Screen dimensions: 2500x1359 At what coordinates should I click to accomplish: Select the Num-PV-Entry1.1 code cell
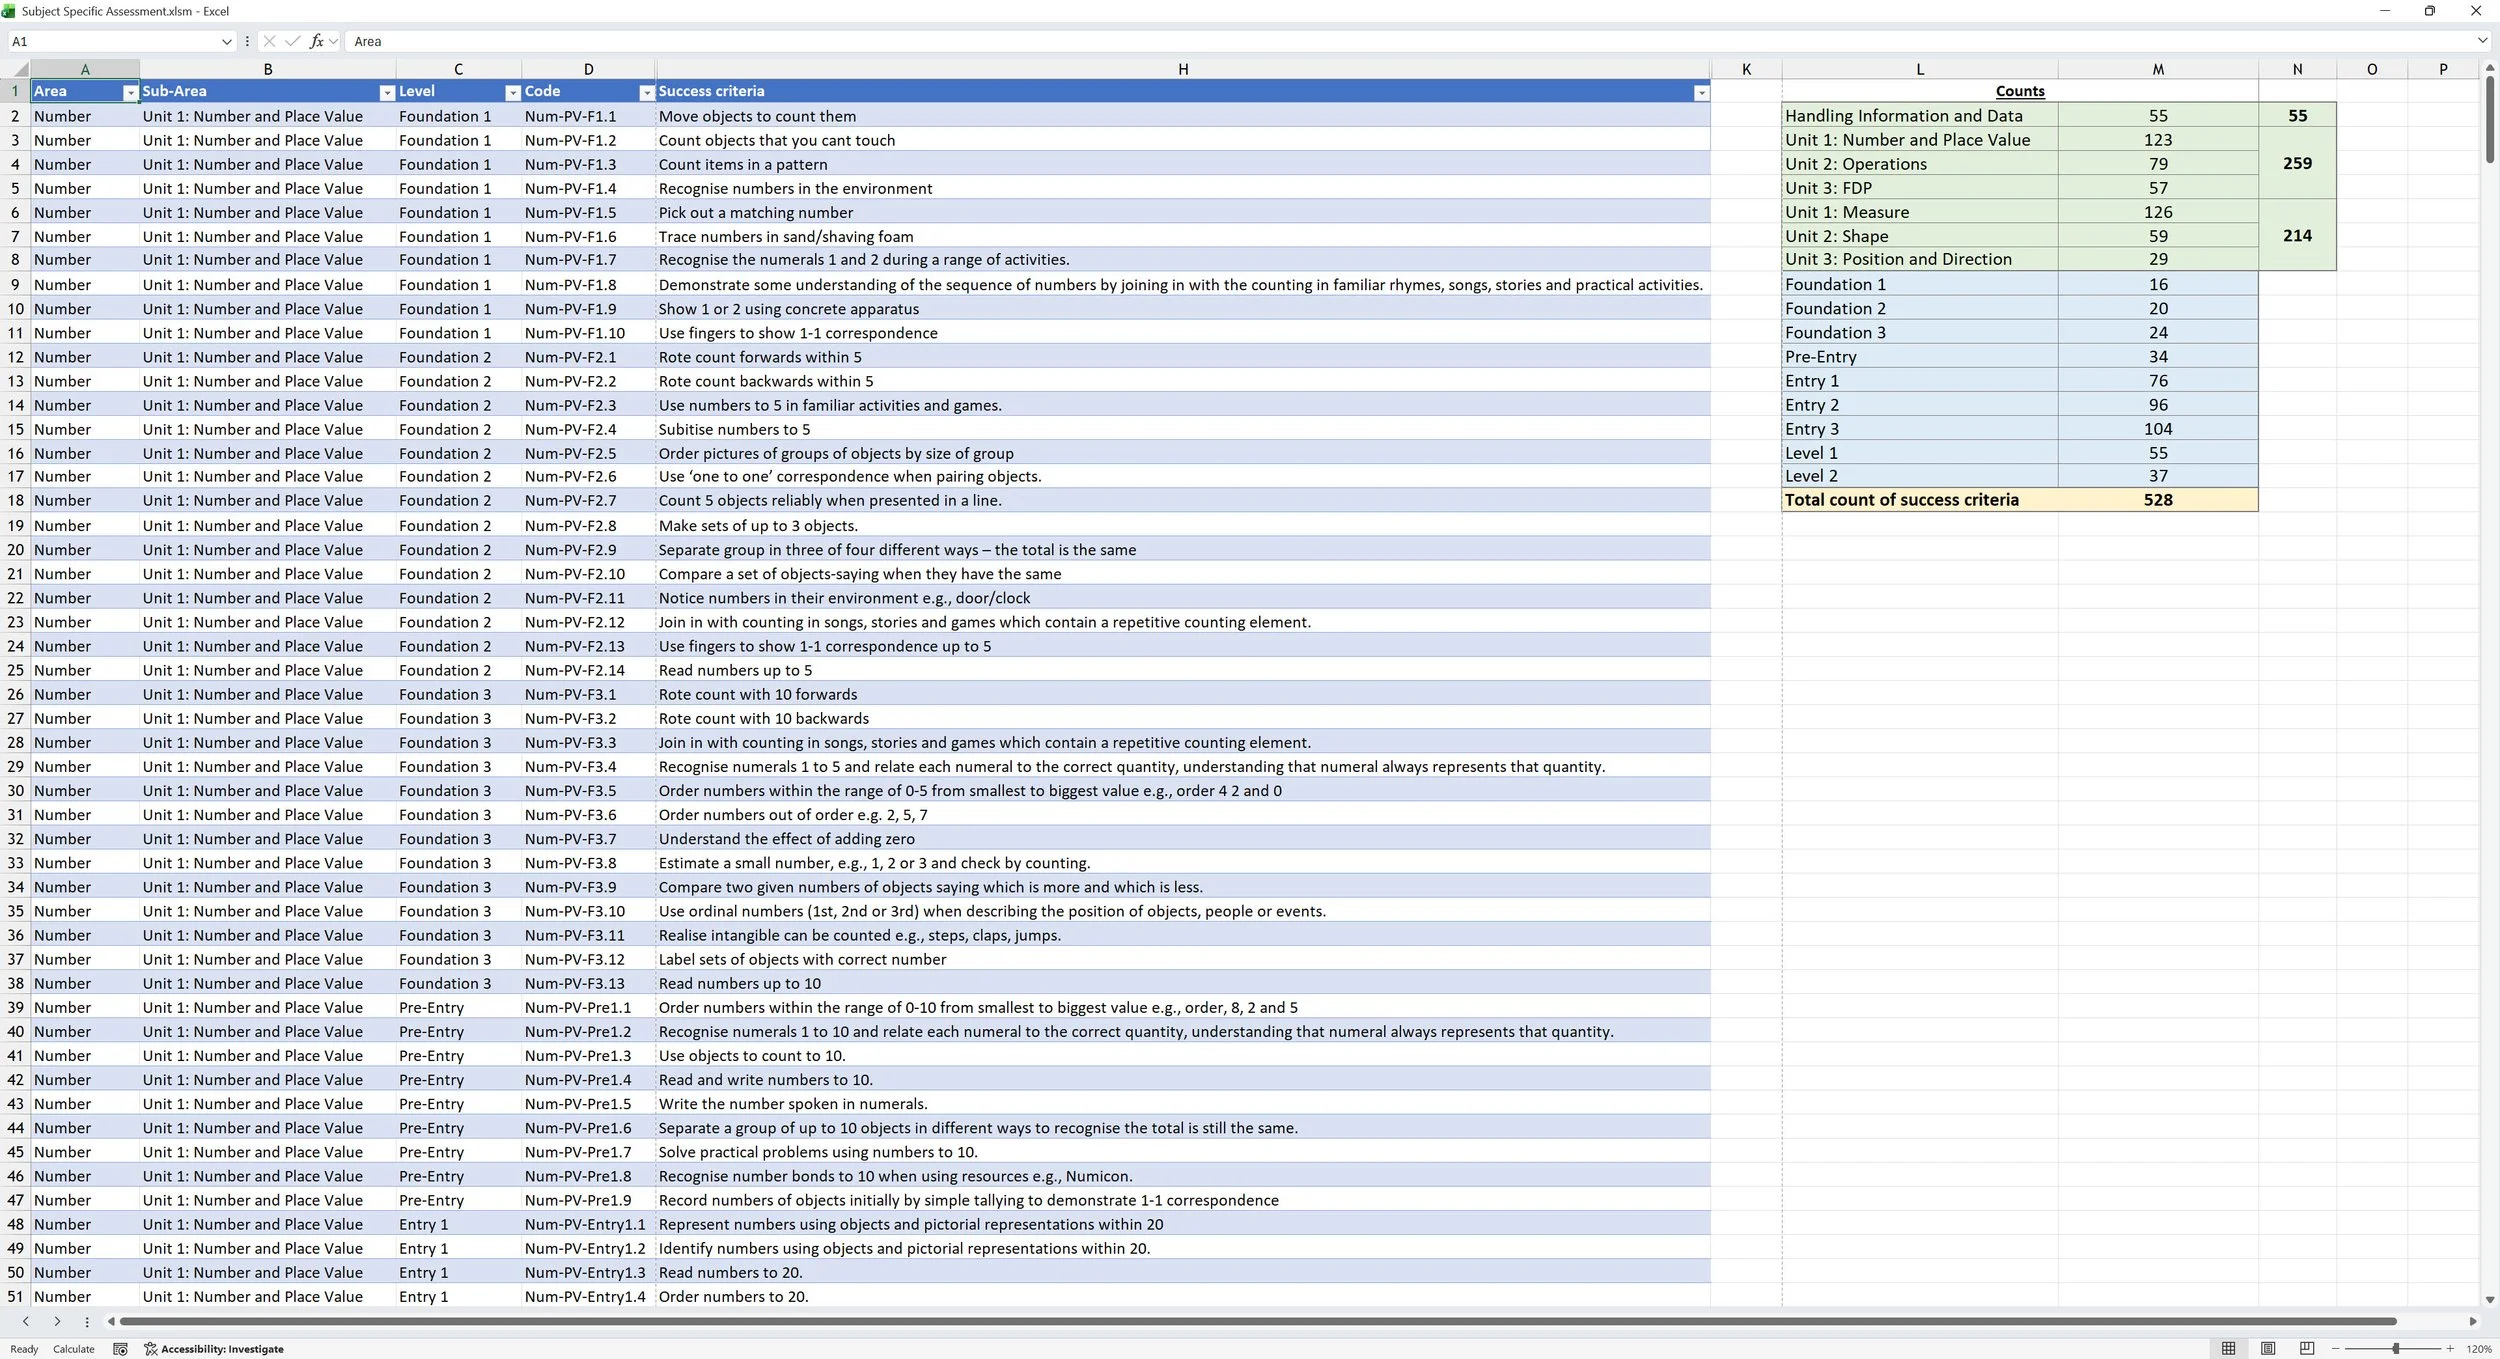(588, 1224)
